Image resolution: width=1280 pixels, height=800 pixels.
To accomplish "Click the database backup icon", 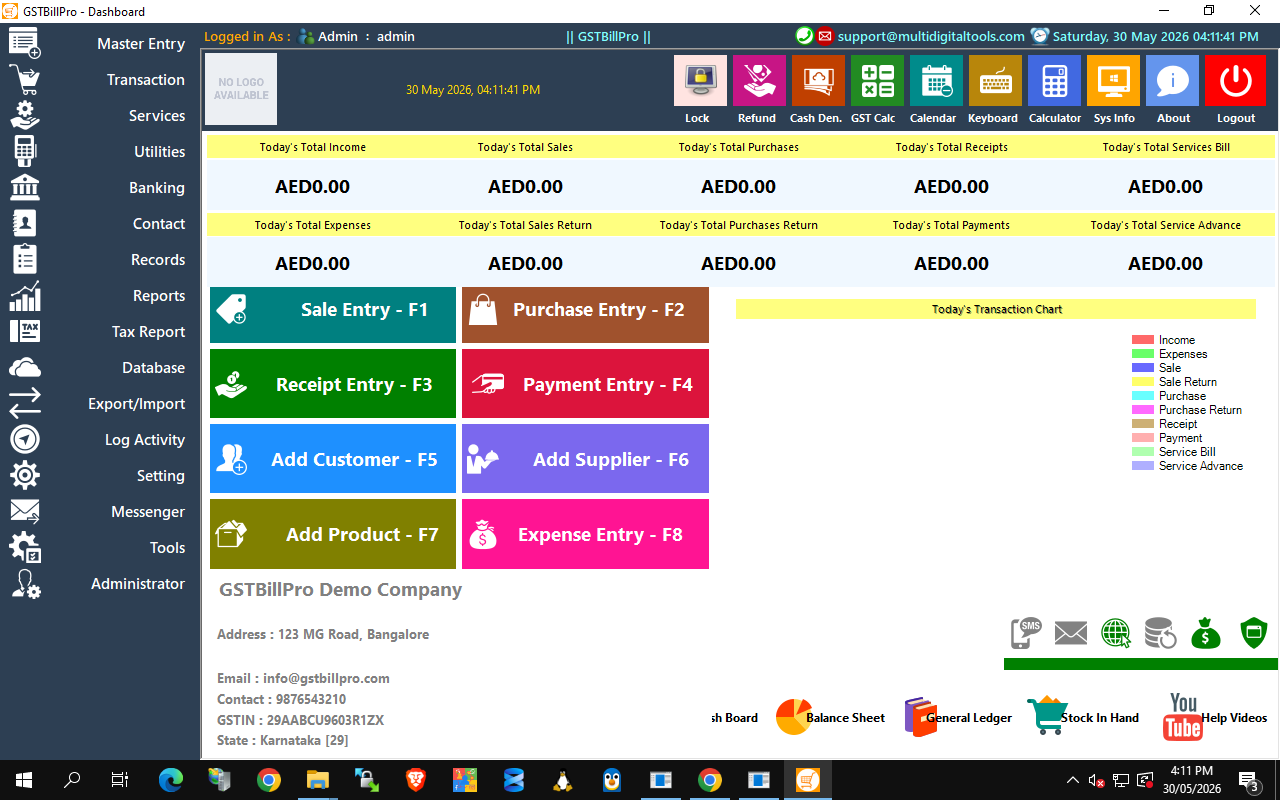I will [1160, 633].
